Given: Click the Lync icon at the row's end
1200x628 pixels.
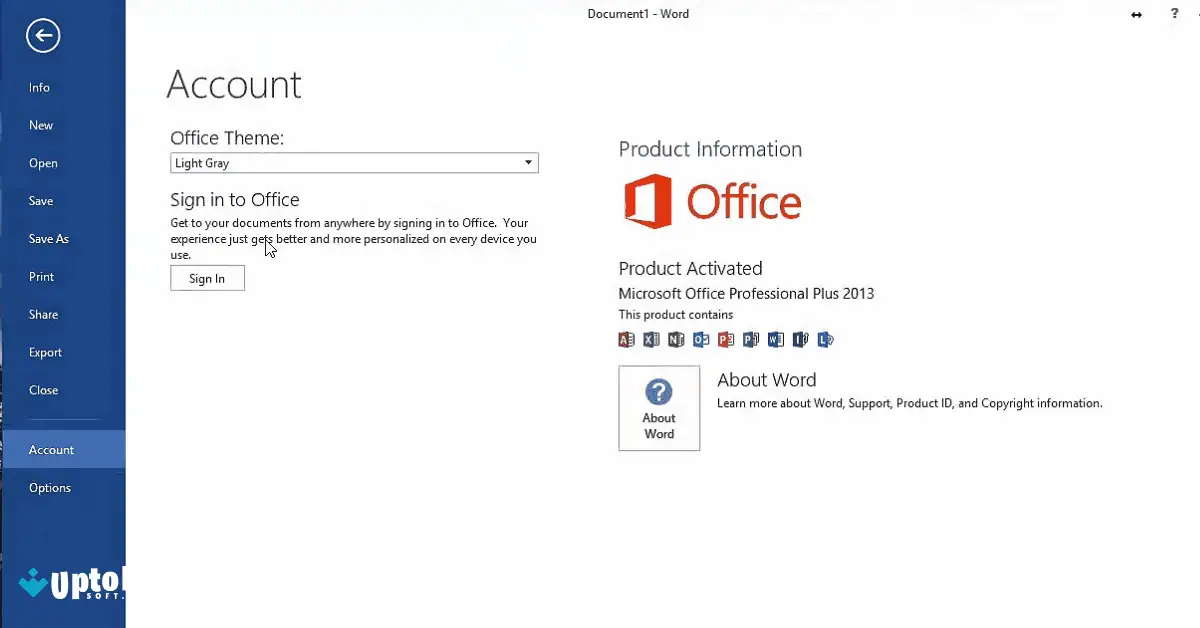Looking at the screenshot, I should coord(826,339).
